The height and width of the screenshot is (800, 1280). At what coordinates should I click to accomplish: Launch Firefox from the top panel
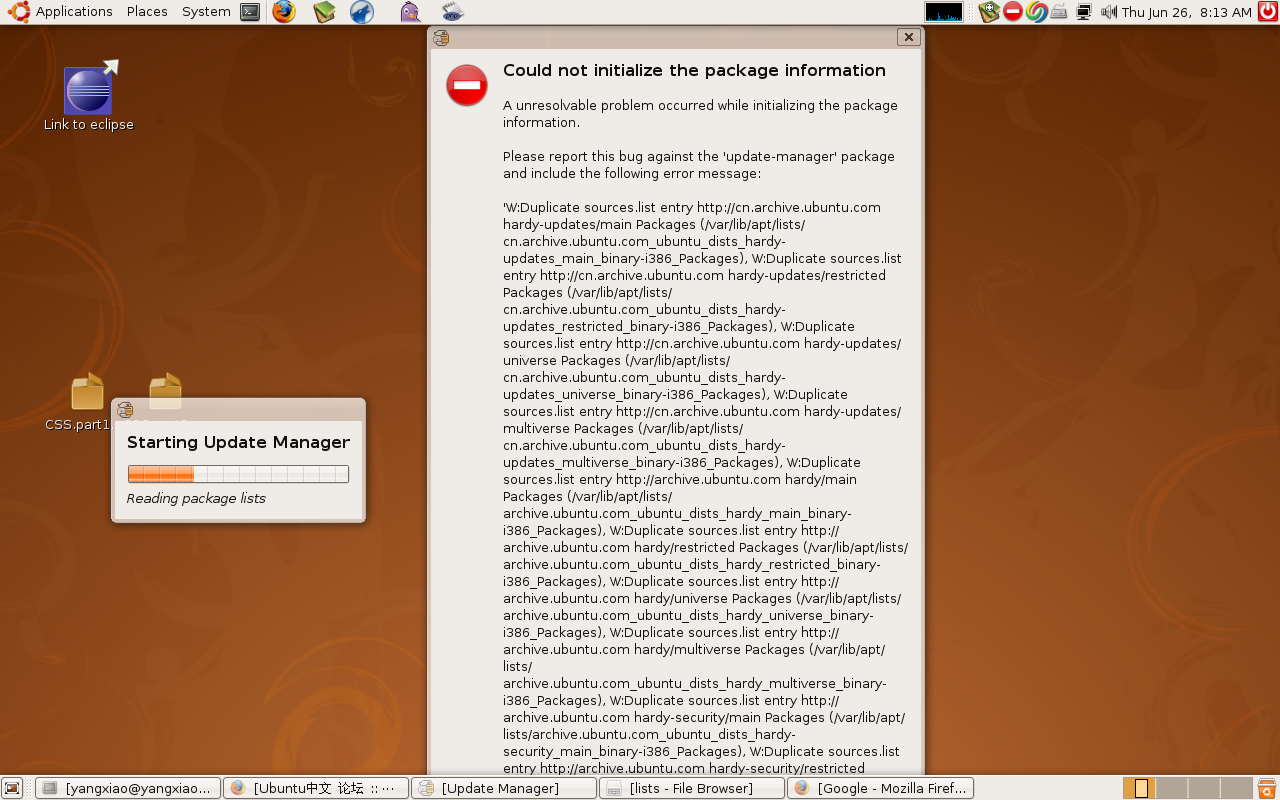coord(284,12)
